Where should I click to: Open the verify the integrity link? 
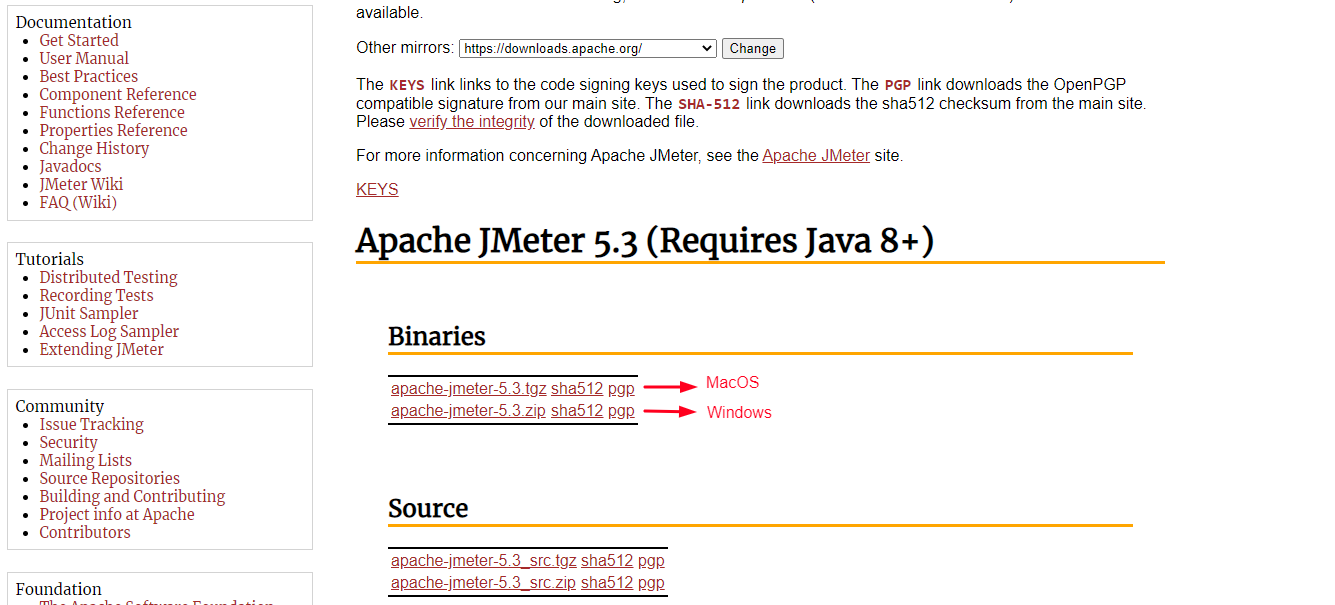coord(472,122)
